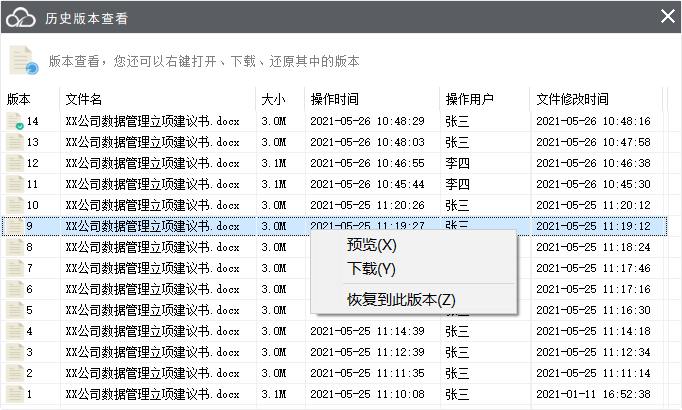Click user 张三 in version 10 row

(x=457, y=205)
